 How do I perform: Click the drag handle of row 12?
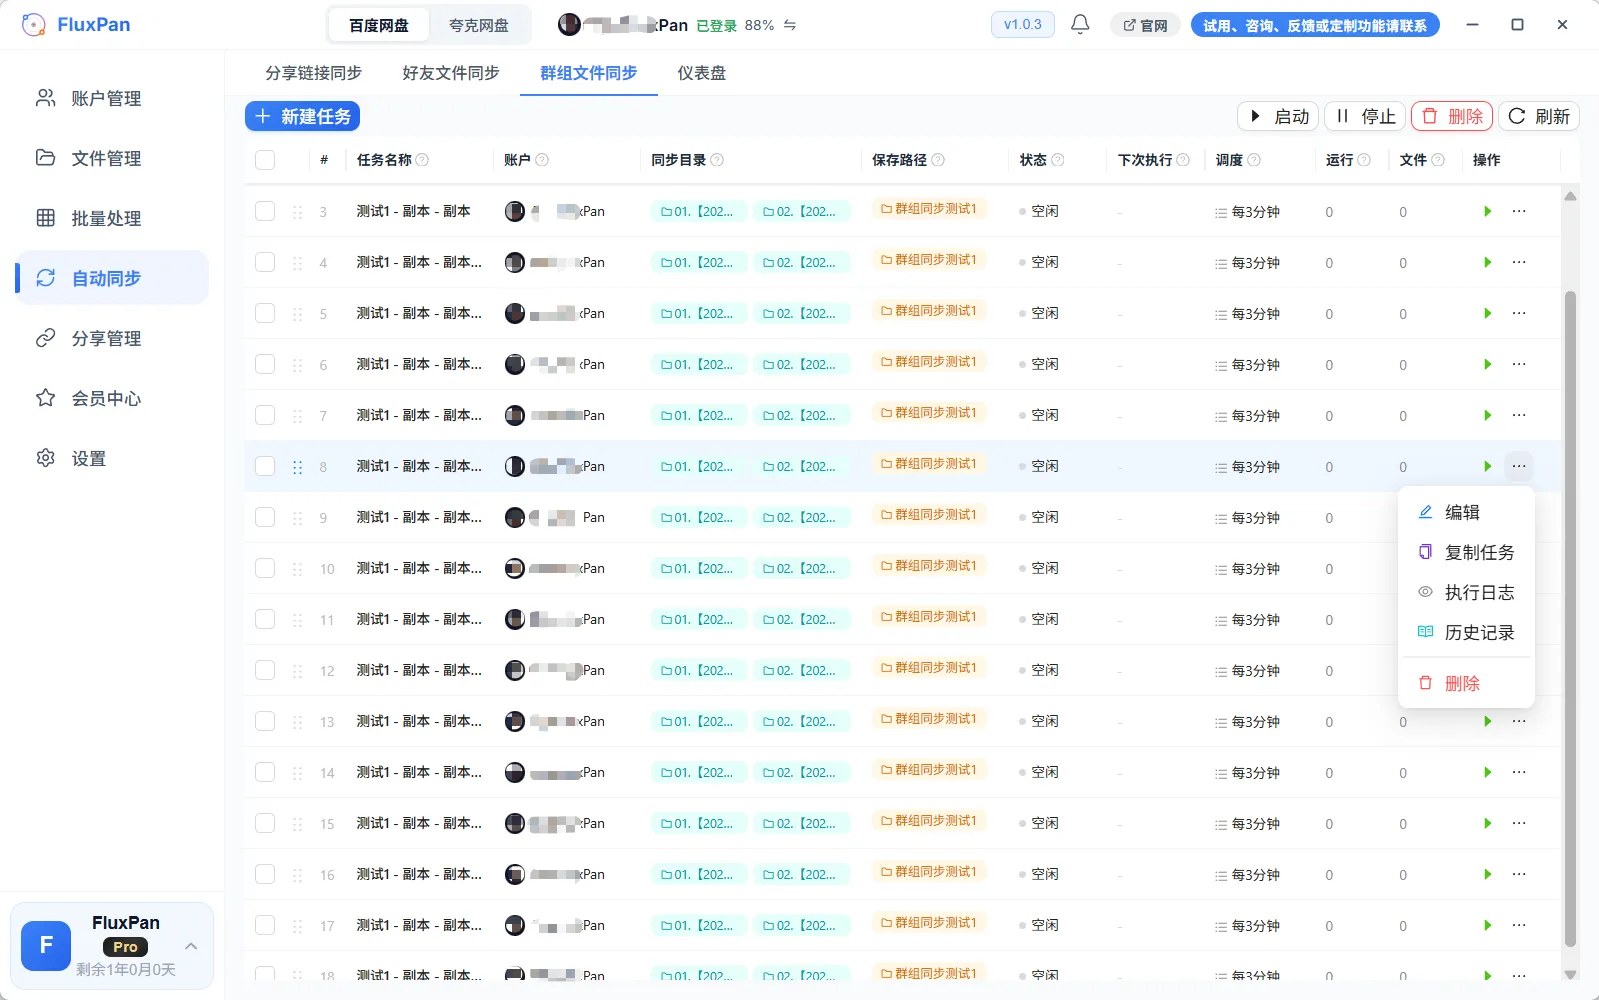point(297,671)
